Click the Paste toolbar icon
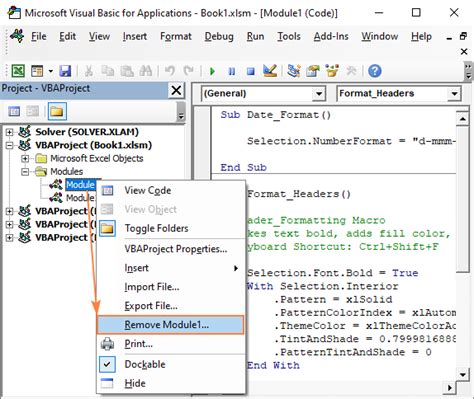This screenshot has width=474, height=399. coord(127,71)
